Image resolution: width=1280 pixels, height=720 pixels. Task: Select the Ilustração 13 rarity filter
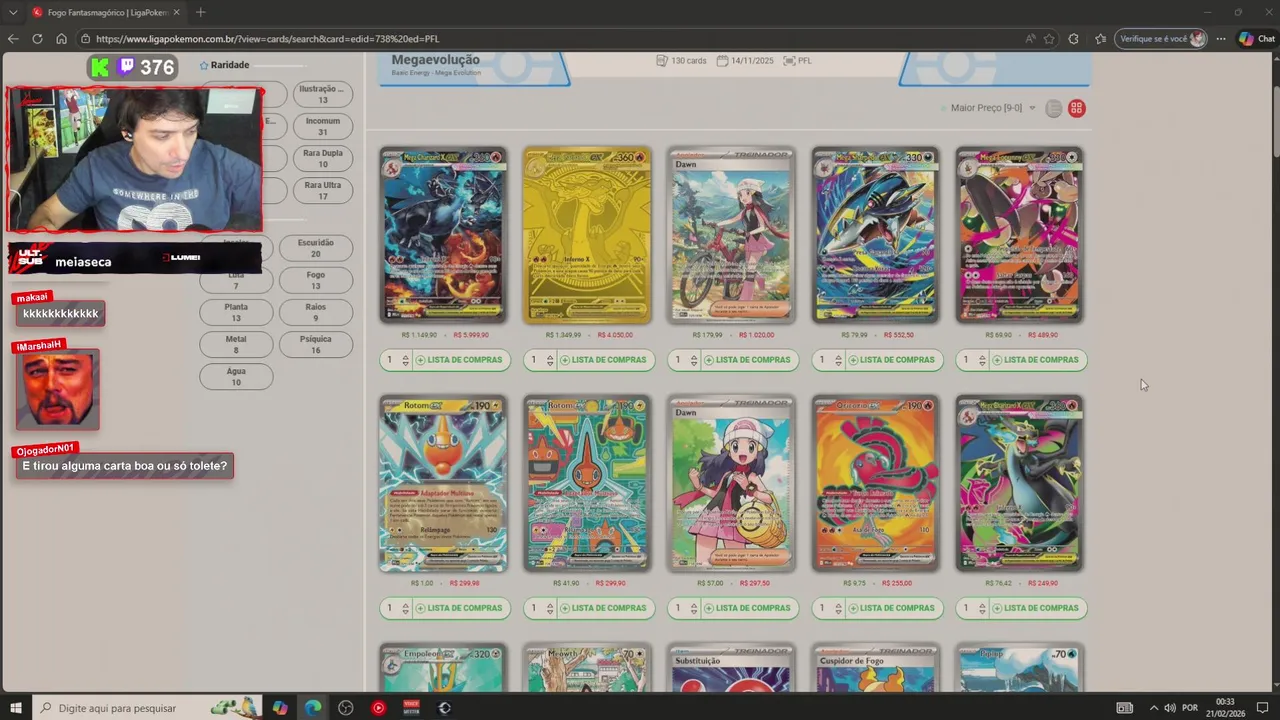click(323, 94)
